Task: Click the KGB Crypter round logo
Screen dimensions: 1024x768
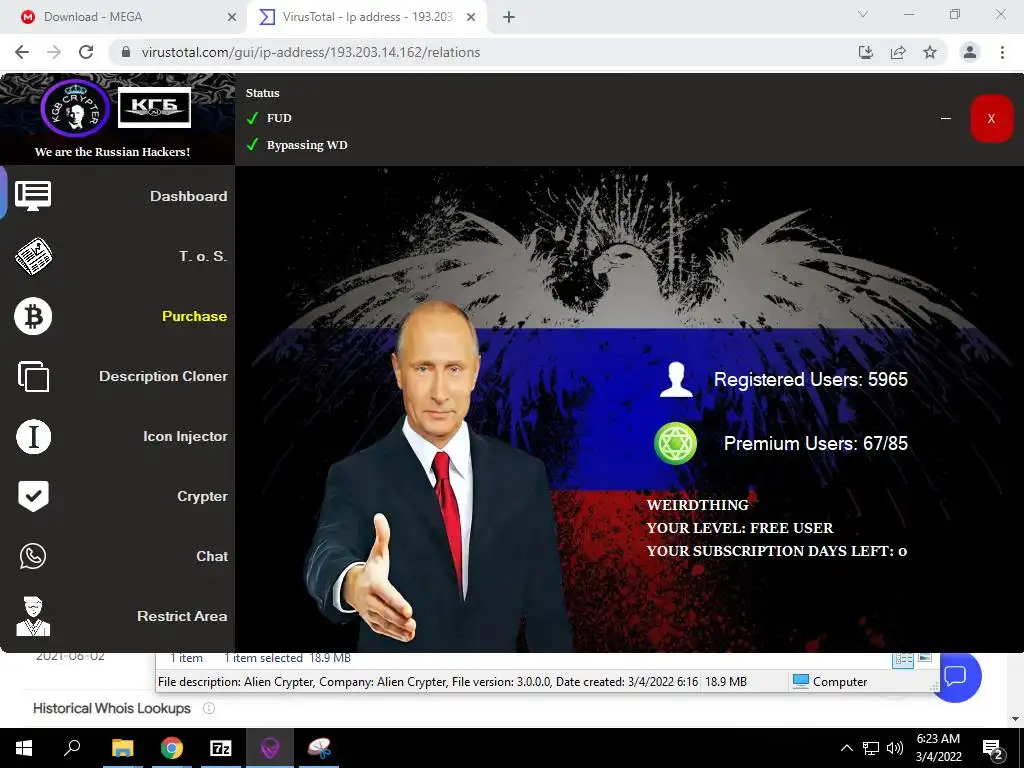Action: coord(75,108)
